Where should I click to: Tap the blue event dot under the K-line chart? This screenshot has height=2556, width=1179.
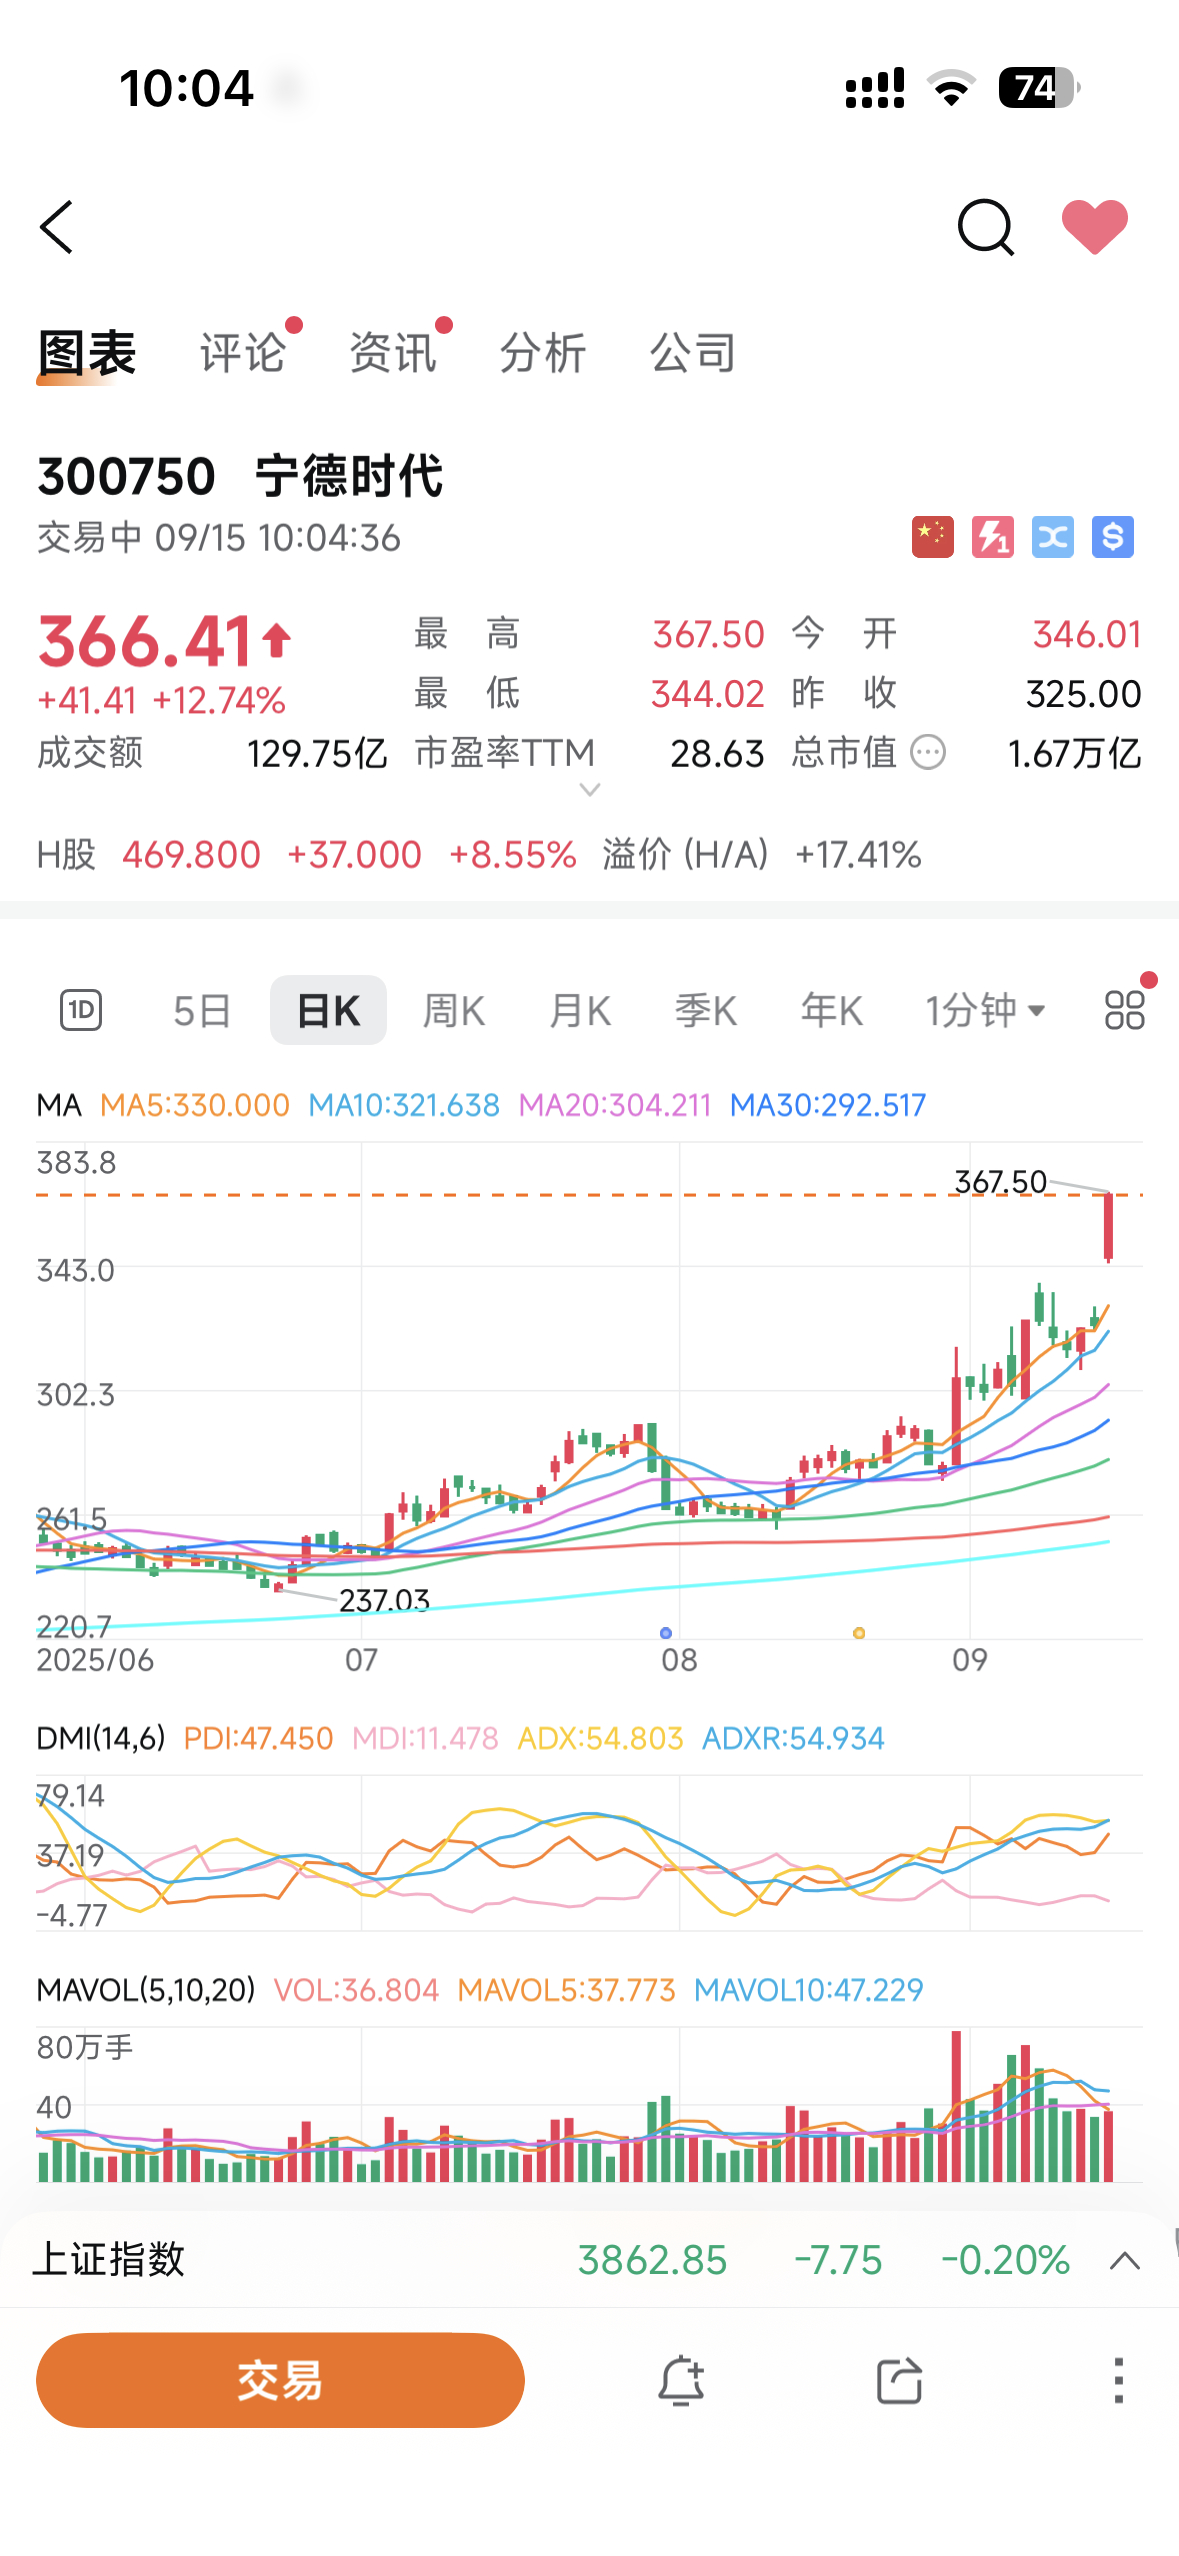666,1633
